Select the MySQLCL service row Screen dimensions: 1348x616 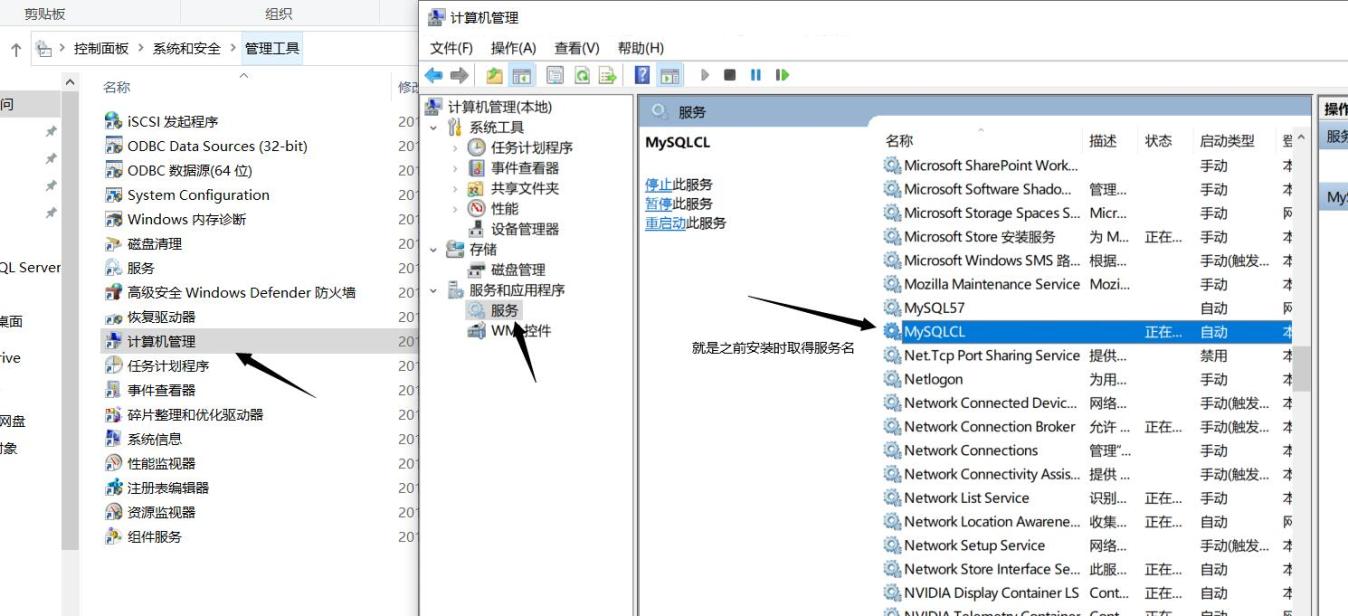pos(1087,332)
